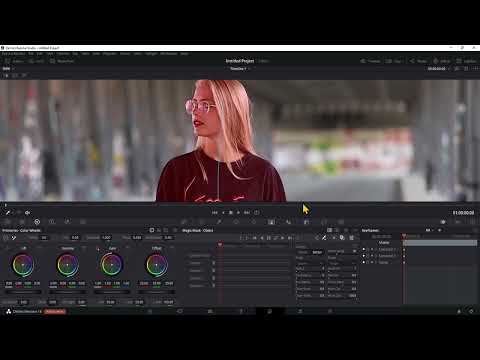The image size is (480, 360).
Task: Switch to the Color page tab
Action: [270, 311]
